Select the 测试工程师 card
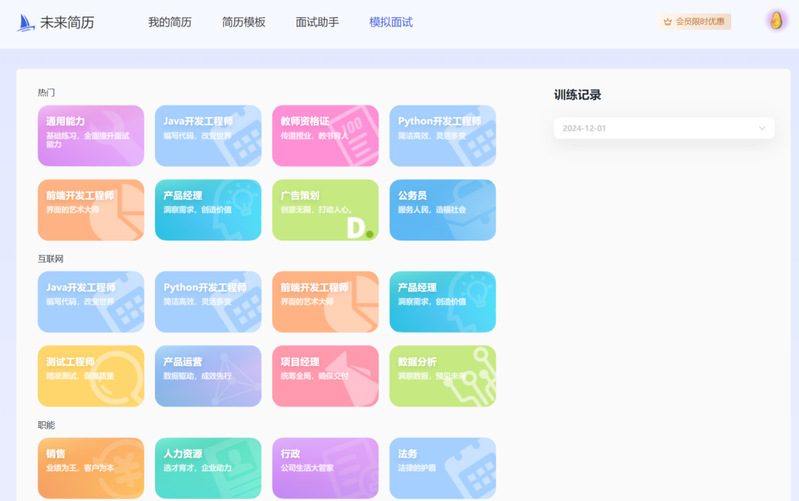The height and width of the screenshot is (501, 799). [91, 376]
